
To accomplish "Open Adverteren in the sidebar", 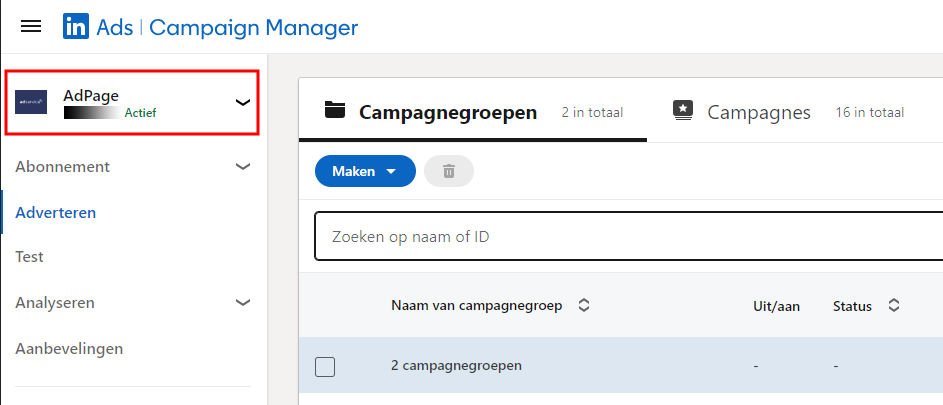I will 56,212.
